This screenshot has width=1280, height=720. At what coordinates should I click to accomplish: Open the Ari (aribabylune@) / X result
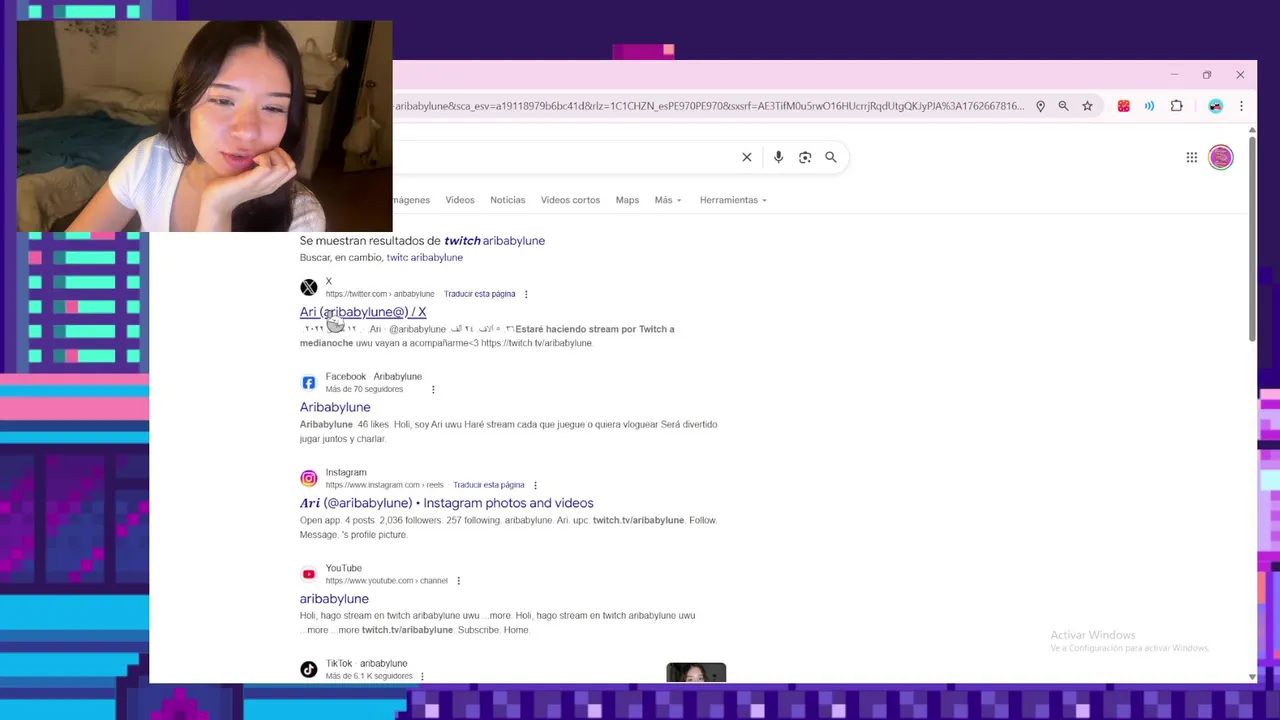click(x=363, y=312)
